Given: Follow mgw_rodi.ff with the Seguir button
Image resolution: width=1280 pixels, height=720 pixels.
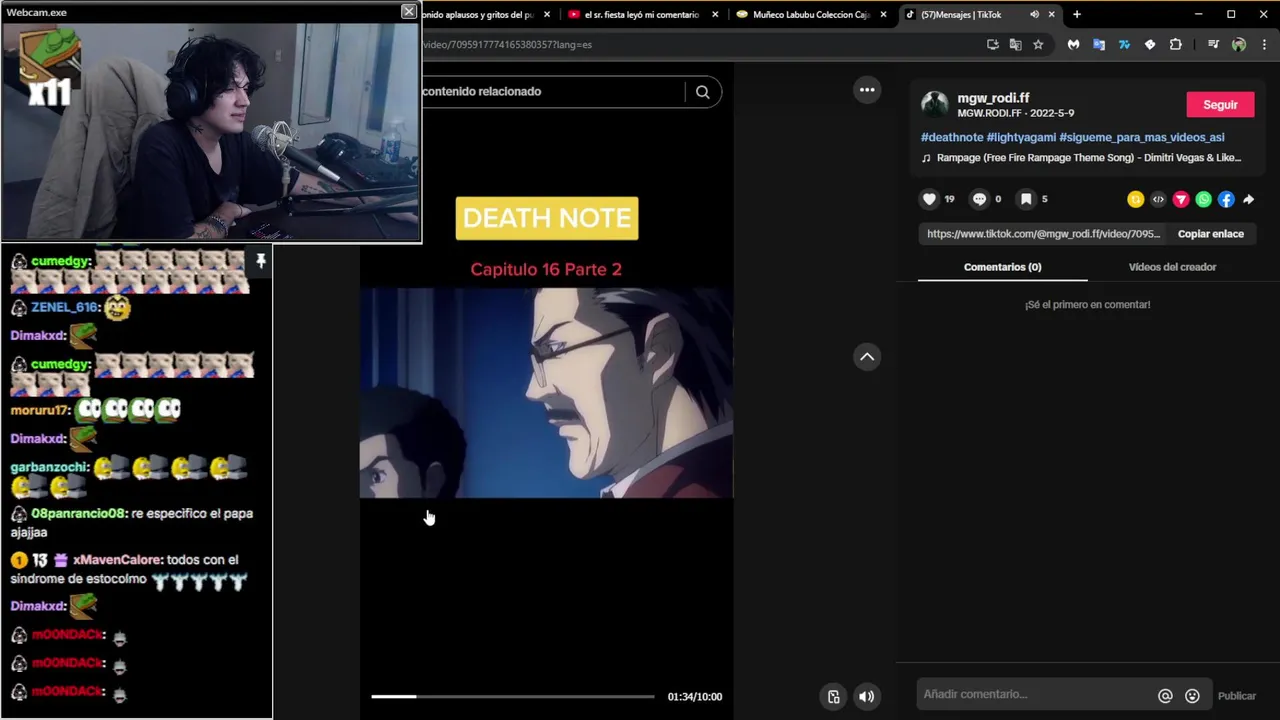Looking at the screenshot, I should click(1220, 105).
